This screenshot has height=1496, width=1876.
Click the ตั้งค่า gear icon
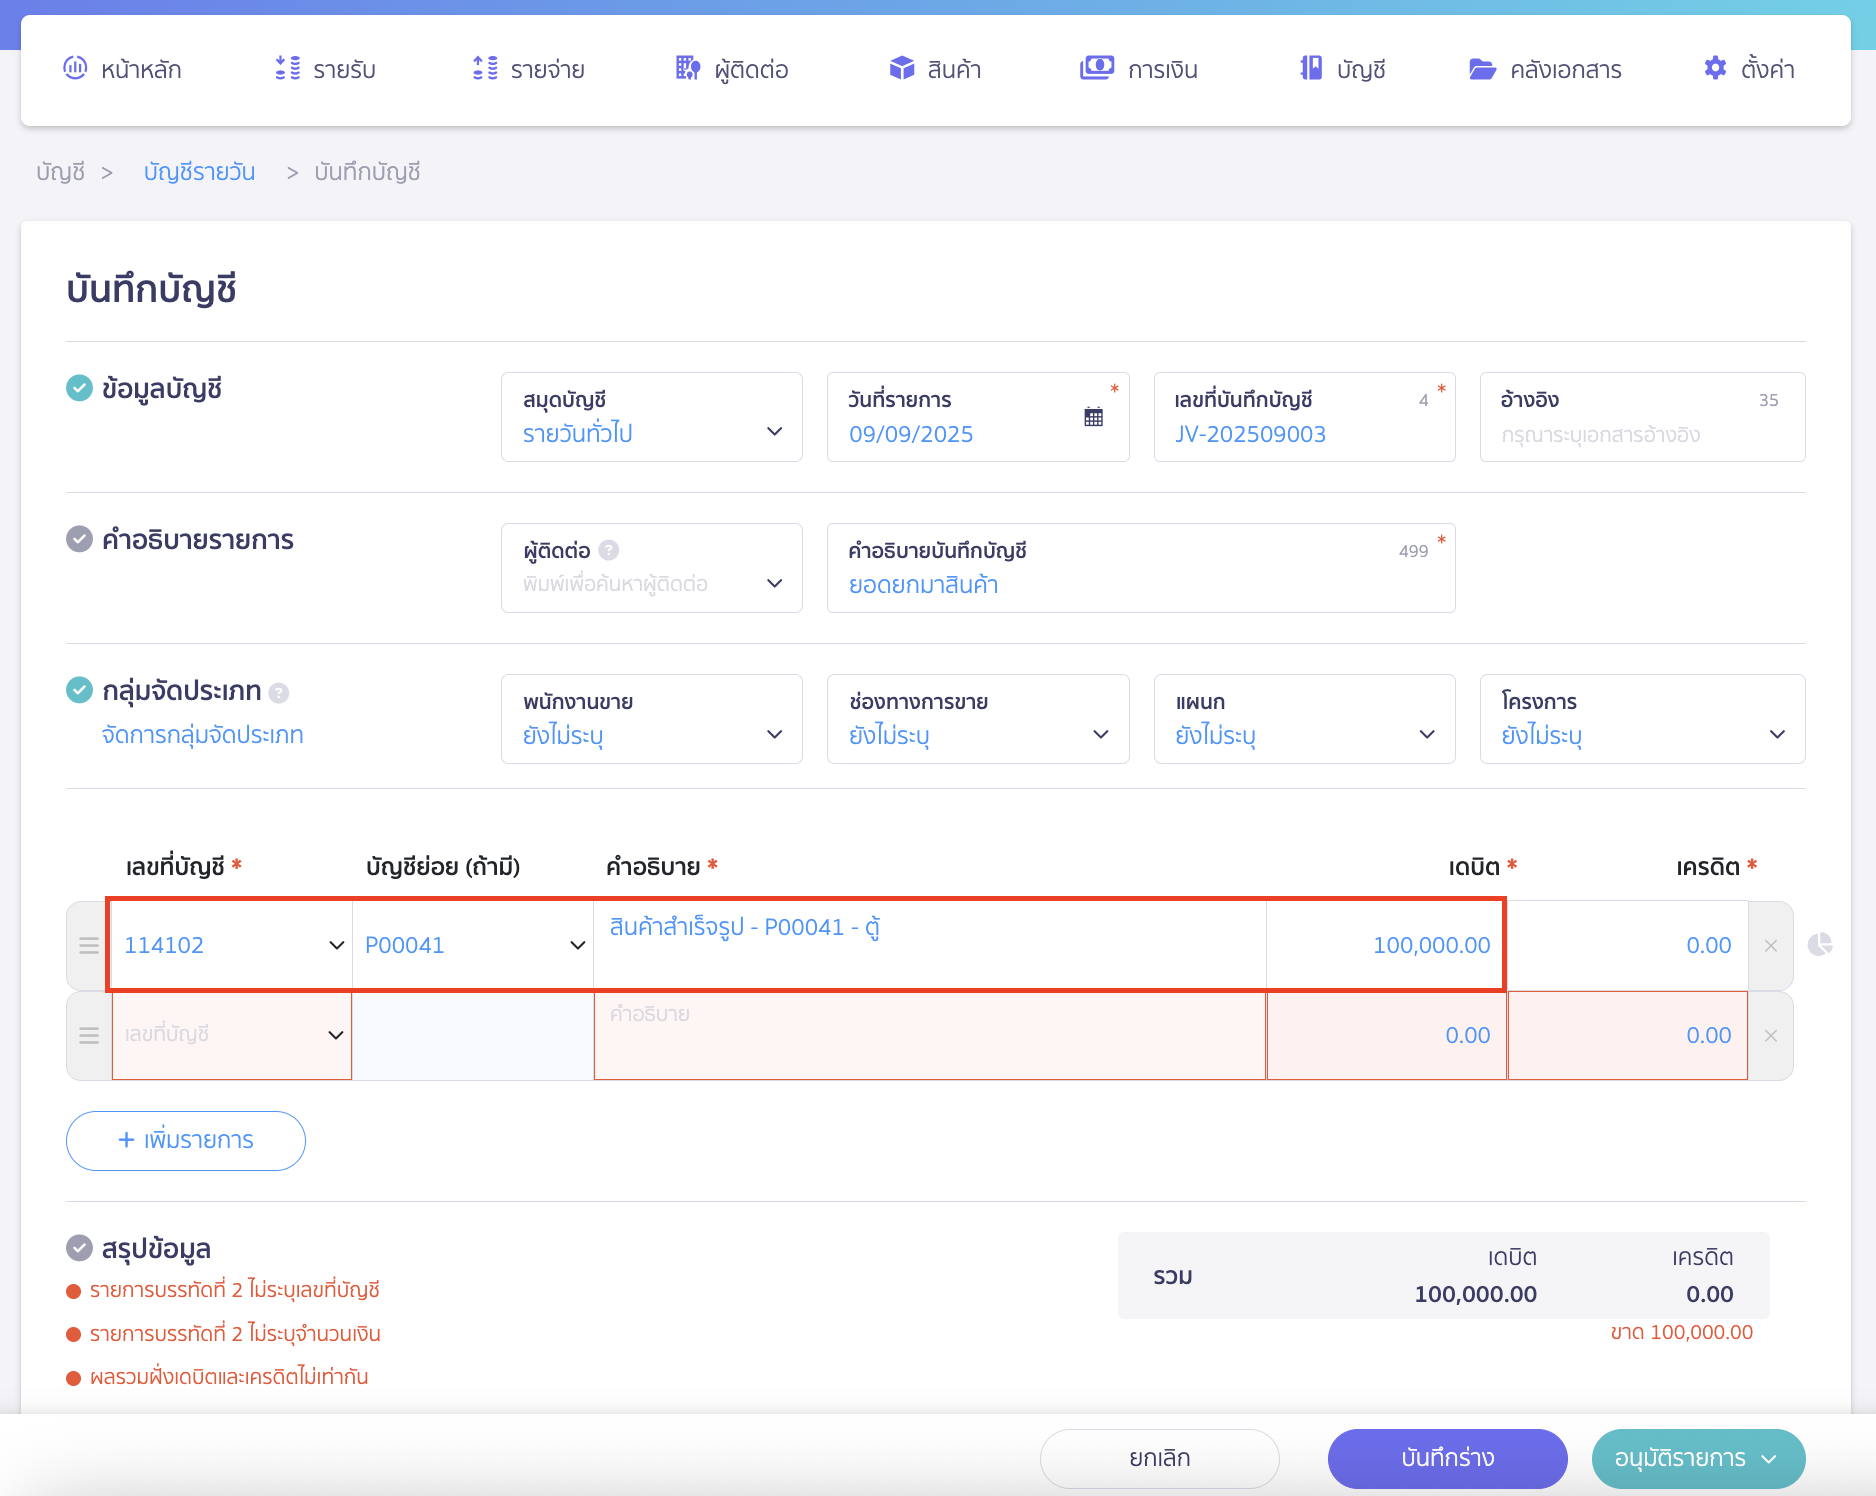(1715, 68)
